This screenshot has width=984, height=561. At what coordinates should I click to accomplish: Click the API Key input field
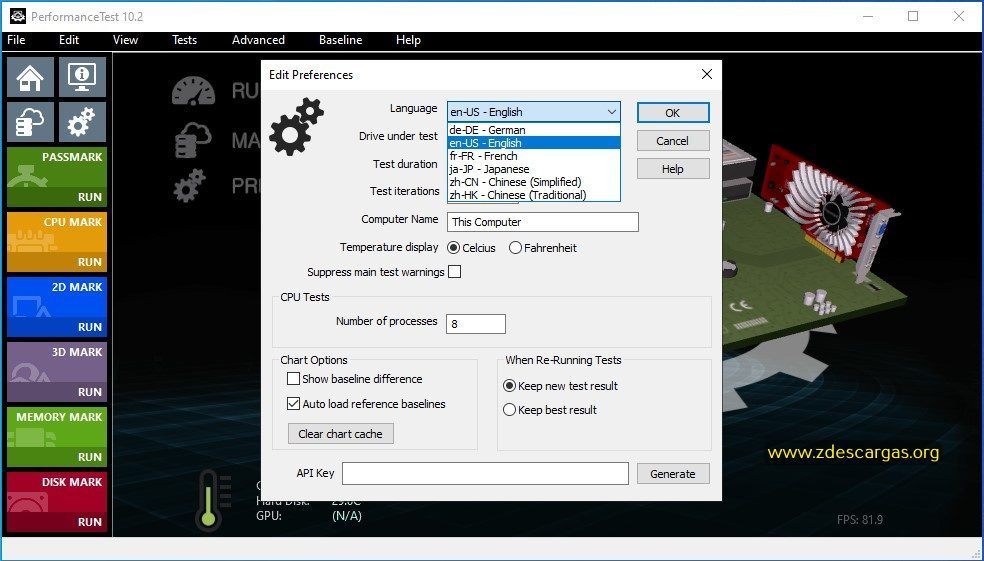(485, 474)
